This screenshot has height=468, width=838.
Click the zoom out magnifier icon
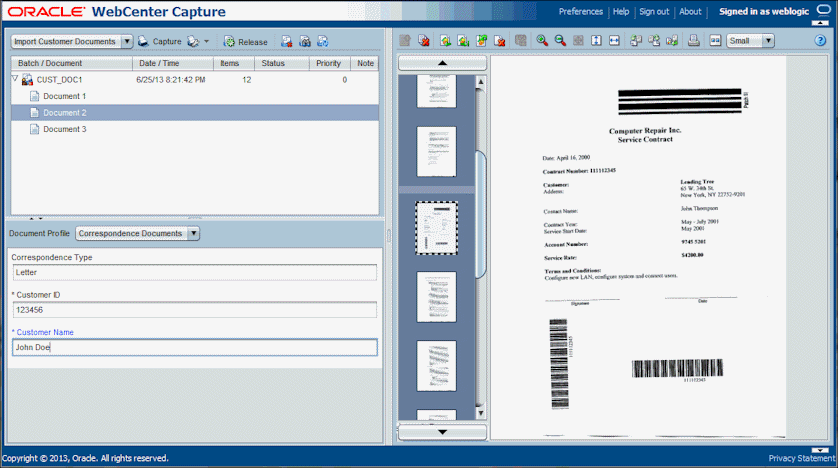[x=560, y=41]
